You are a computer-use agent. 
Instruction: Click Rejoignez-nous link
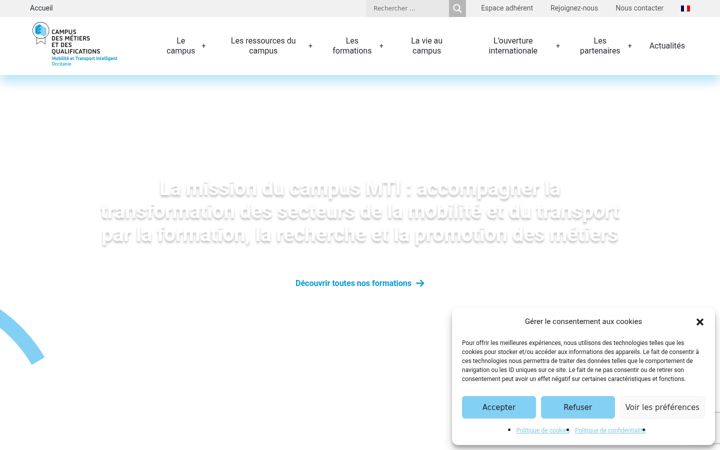[574, 8]
